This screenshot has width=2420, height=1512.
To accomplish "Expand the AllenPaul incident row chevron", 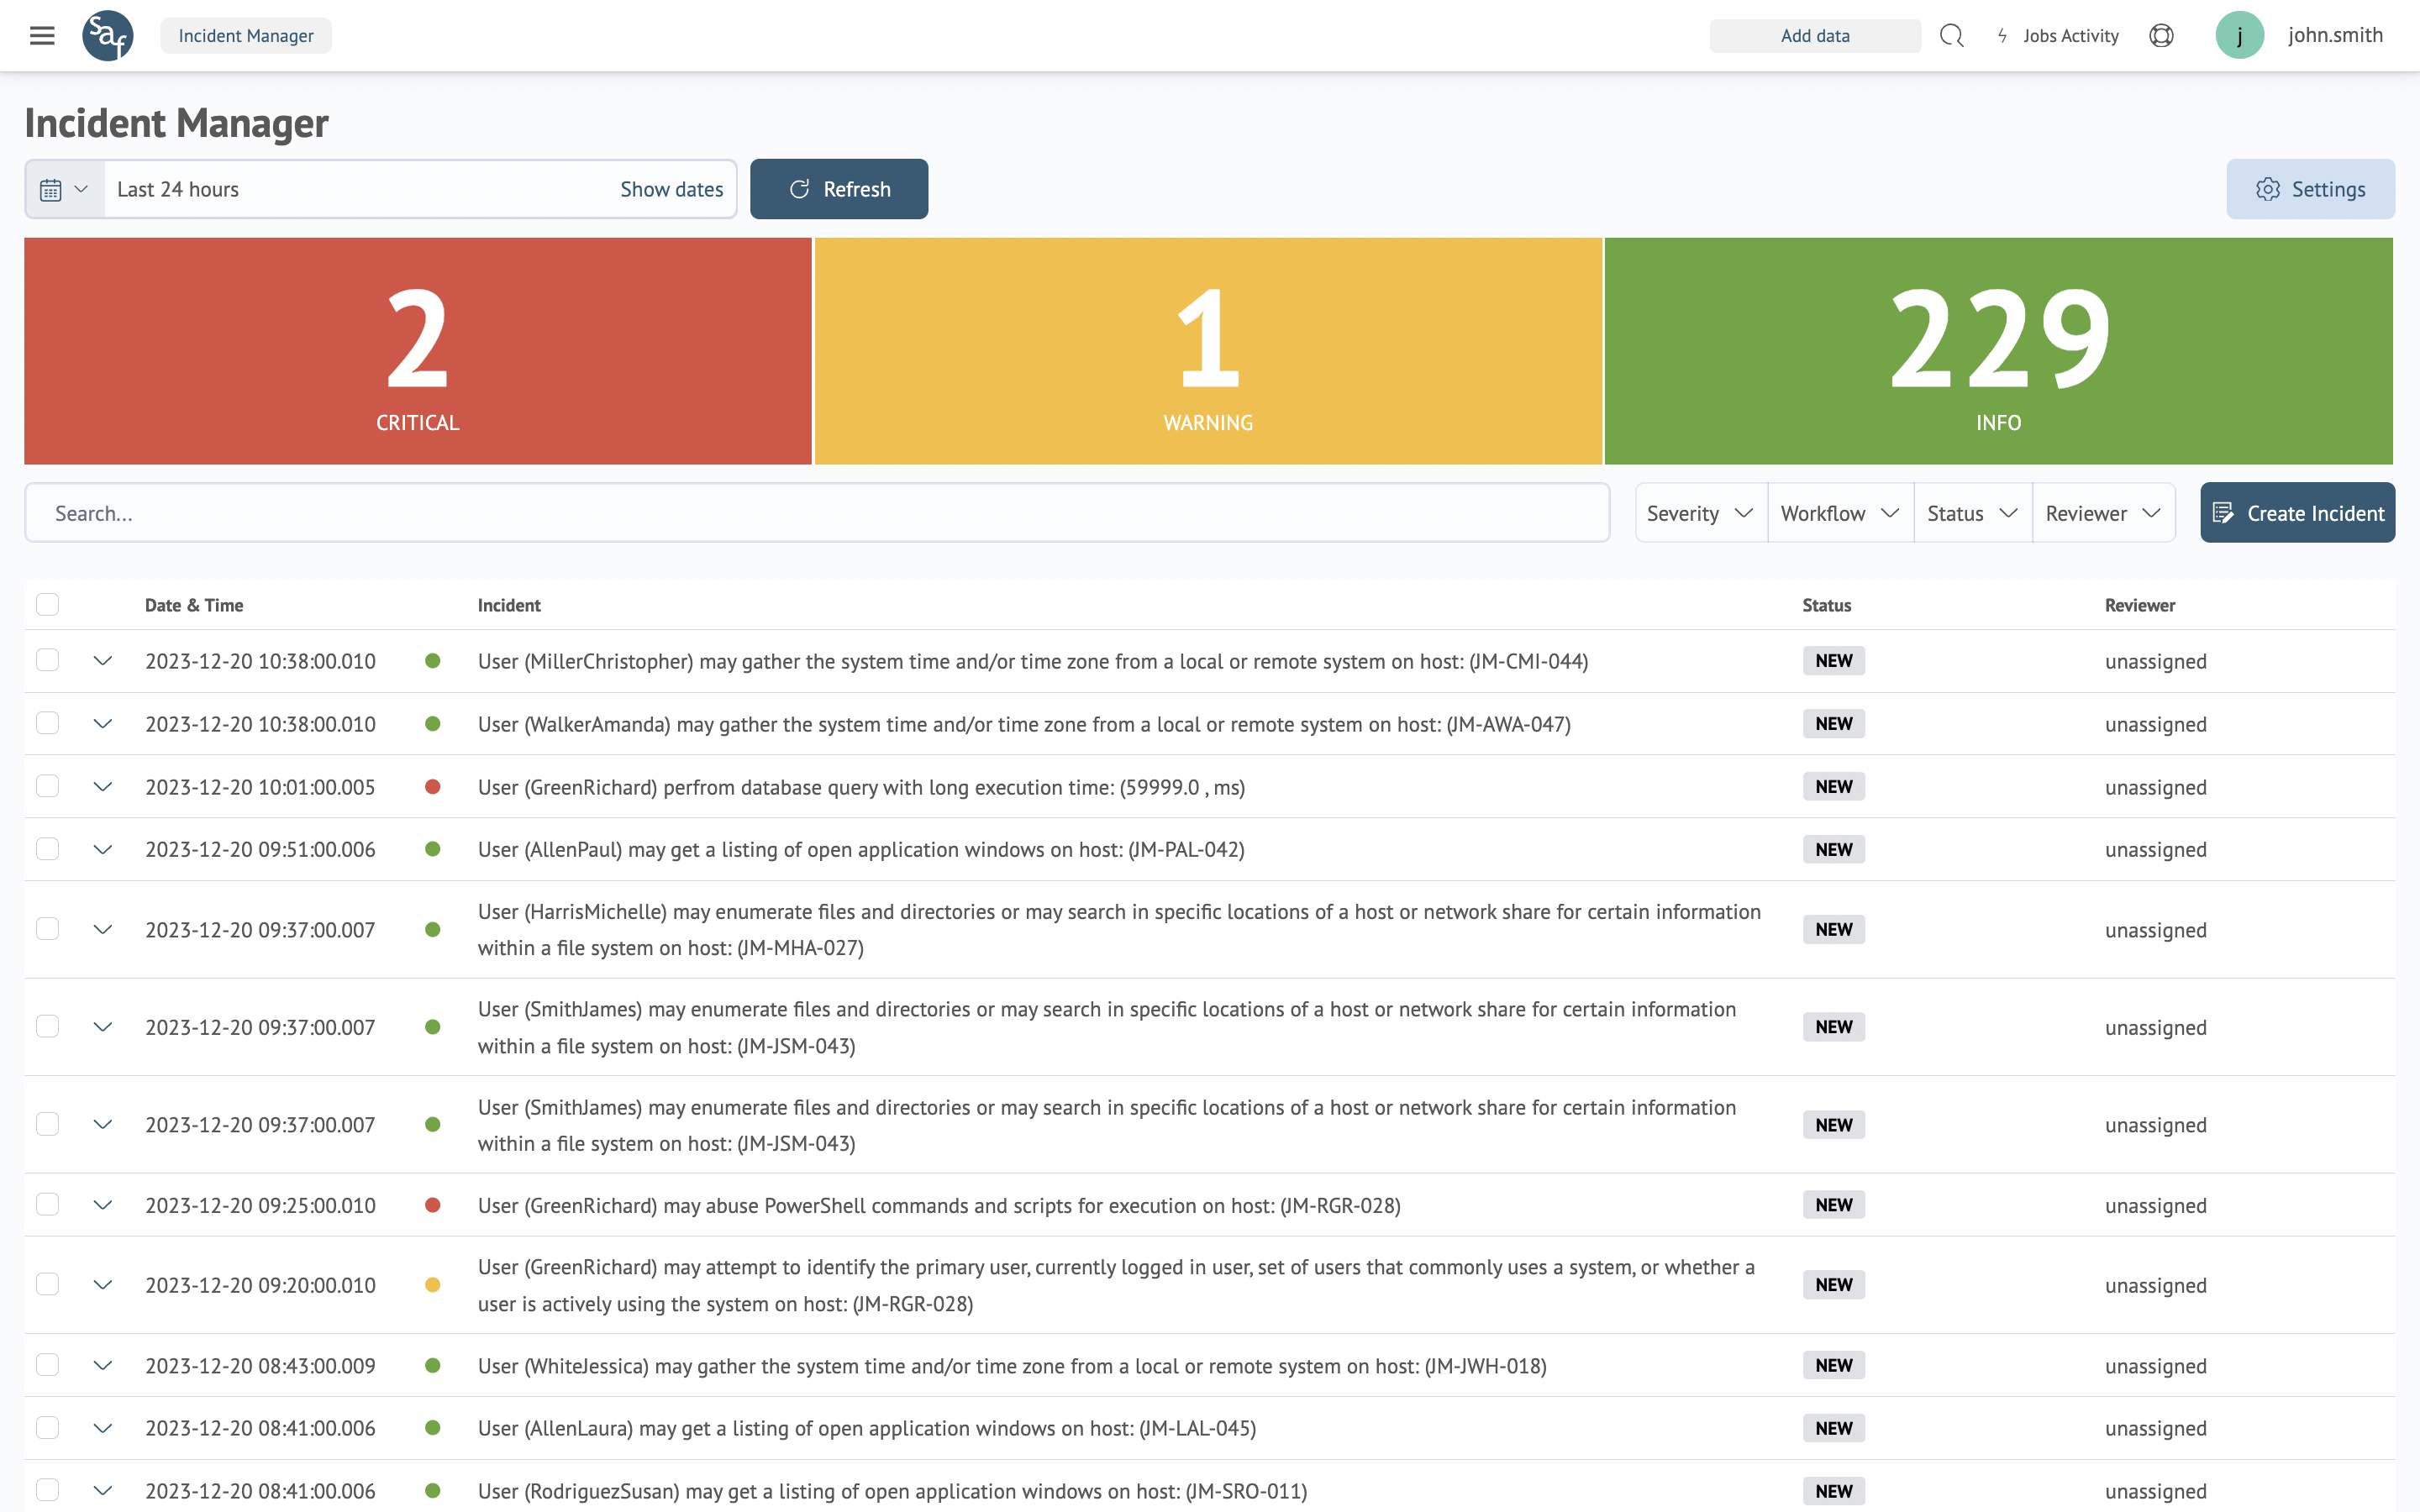I will coord(102,849).
